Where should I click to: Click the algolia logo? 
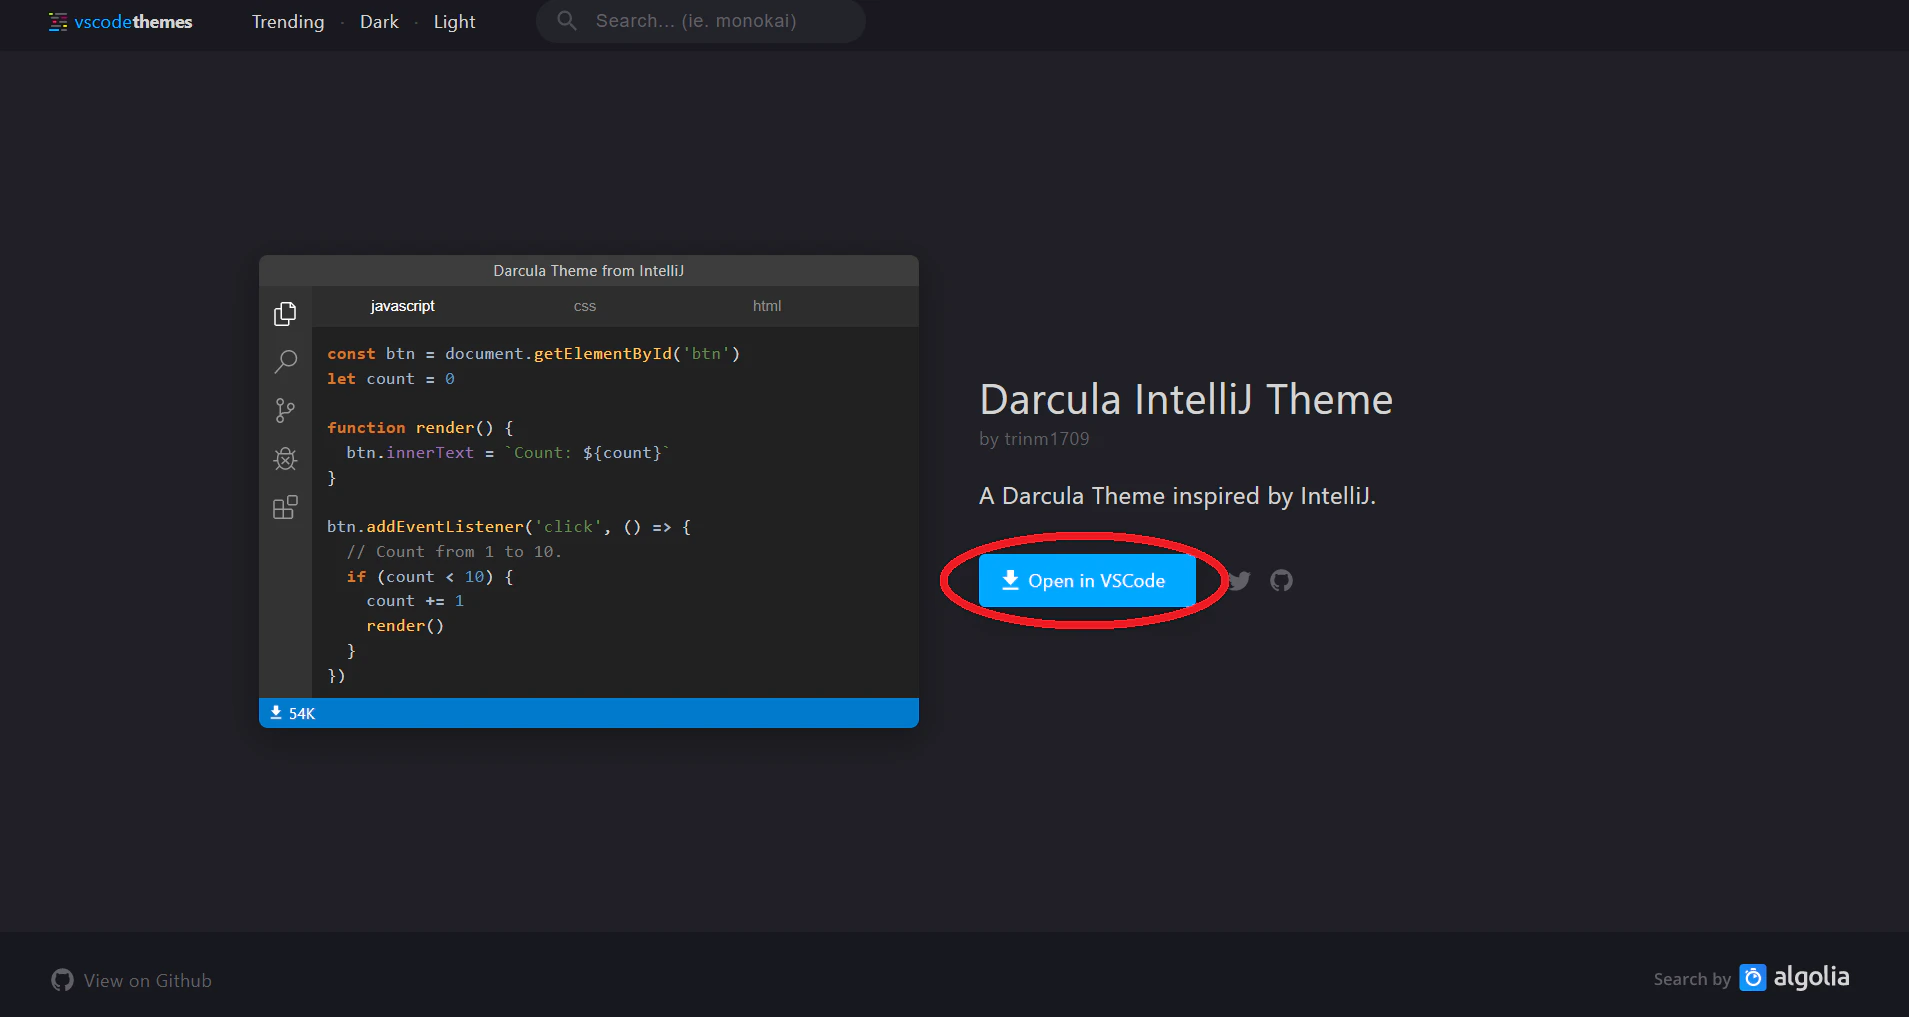click(1795, 977)
